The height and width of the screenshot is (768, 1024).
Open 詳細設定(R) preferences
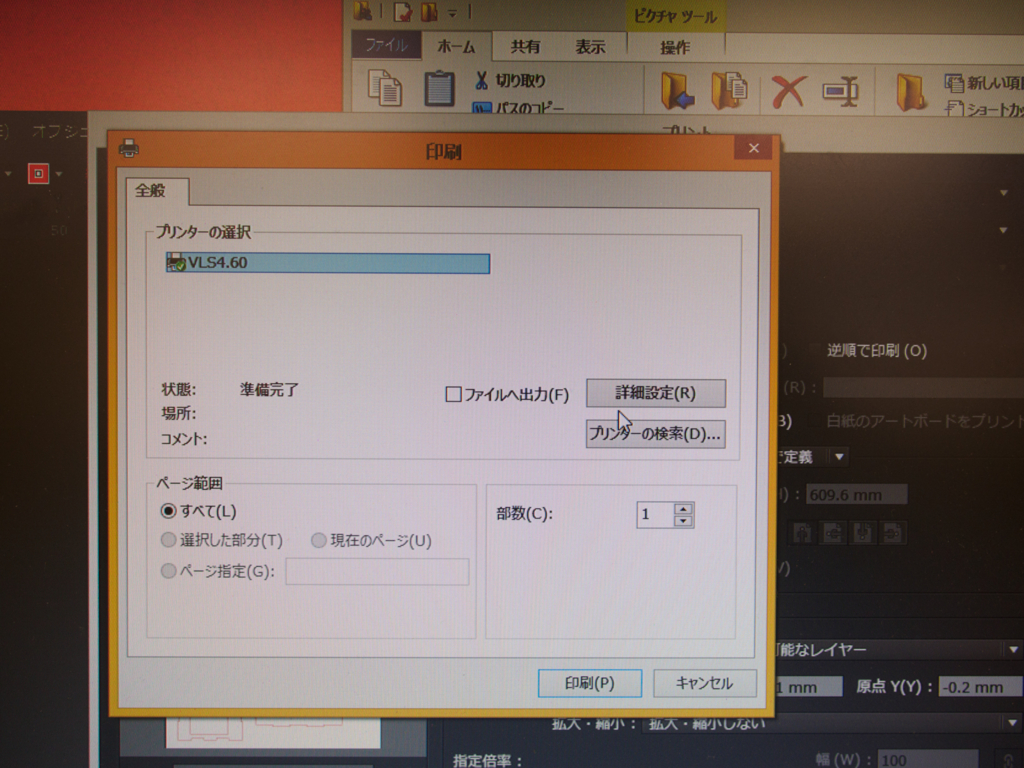pyautogui.click(x=656, y=393)
